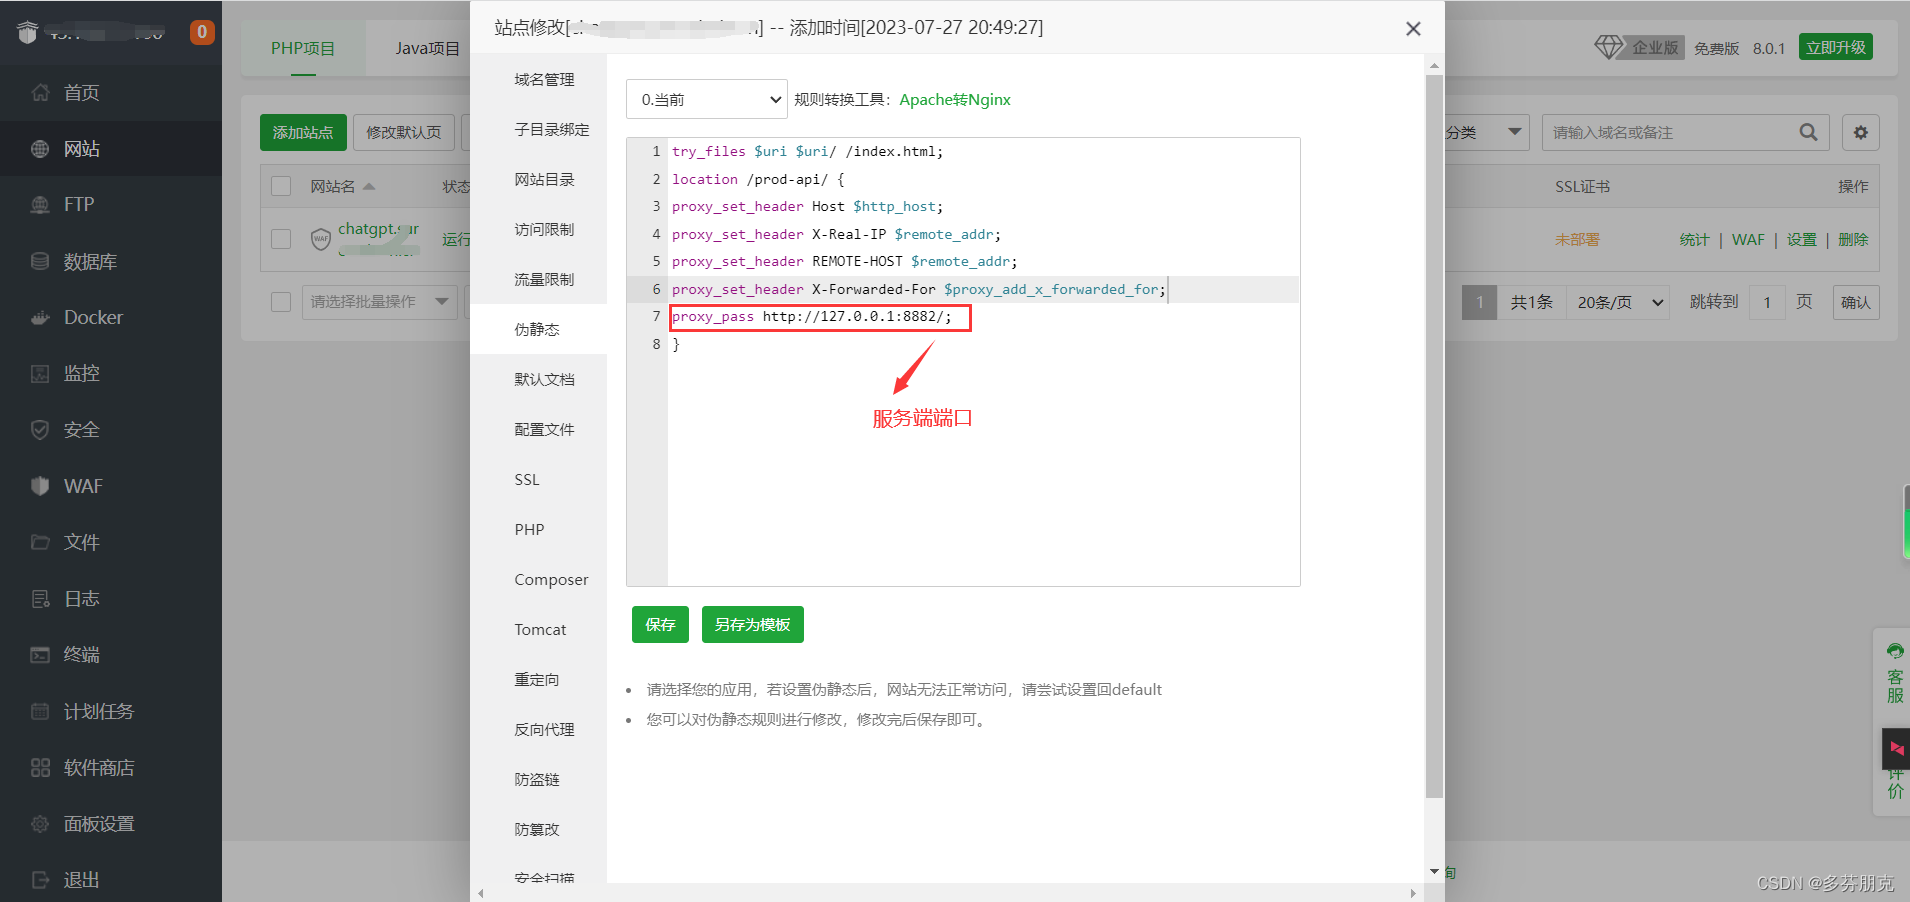Switch to the Java项目 tab
Viewport: 1910px width, 902px height.
(427, 48)
